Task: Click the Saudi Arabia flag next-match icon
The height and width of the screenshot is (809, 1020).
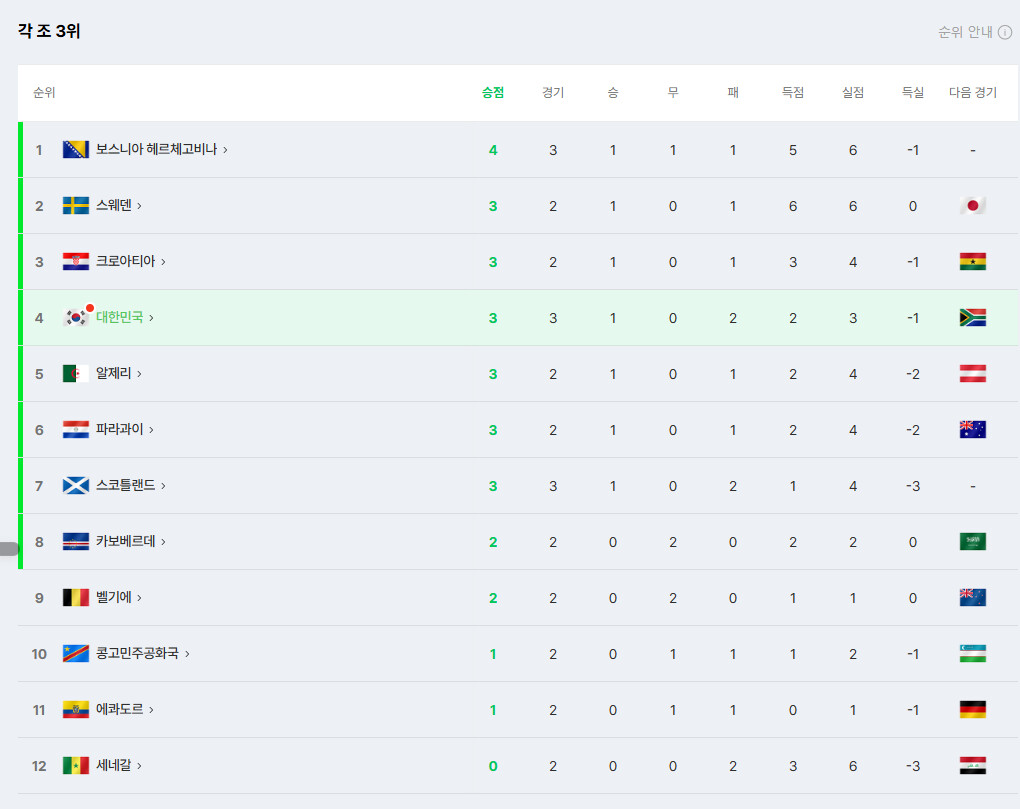Action: (973, 541)
